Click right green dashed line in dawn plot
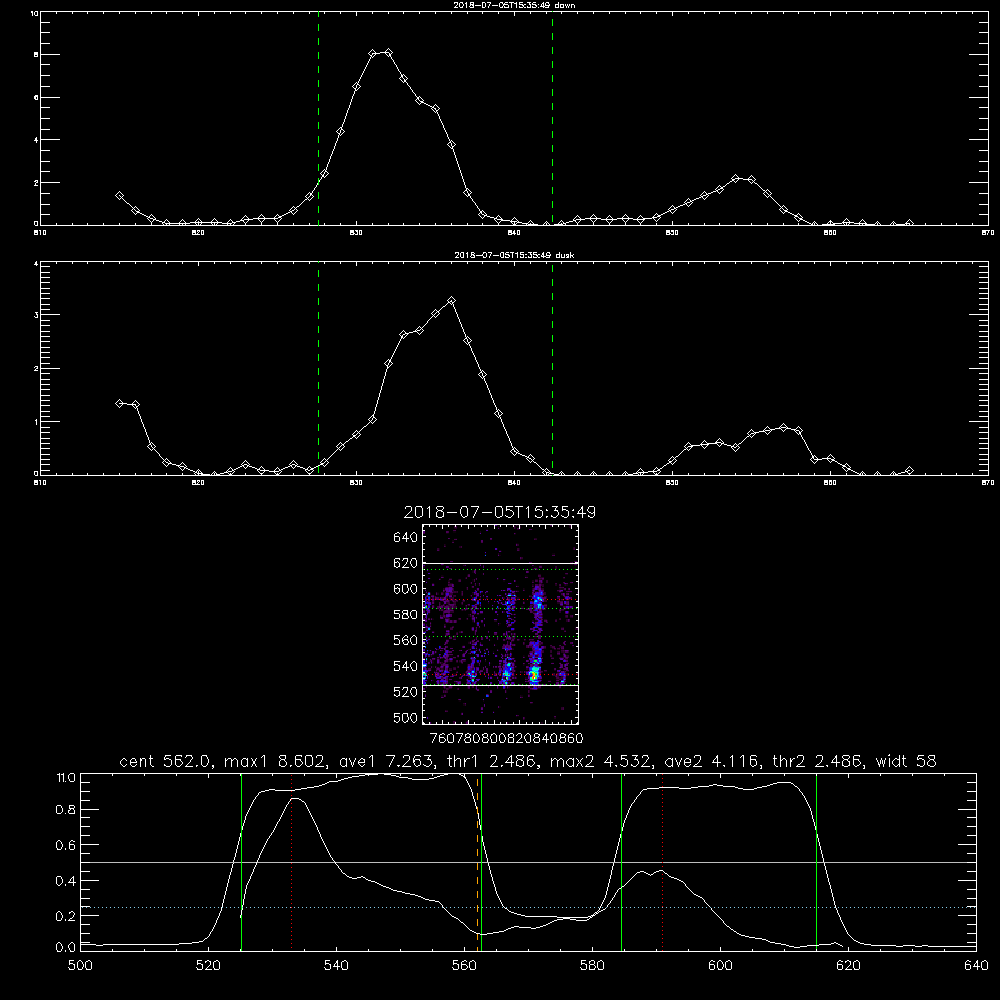 coord(552,118)
